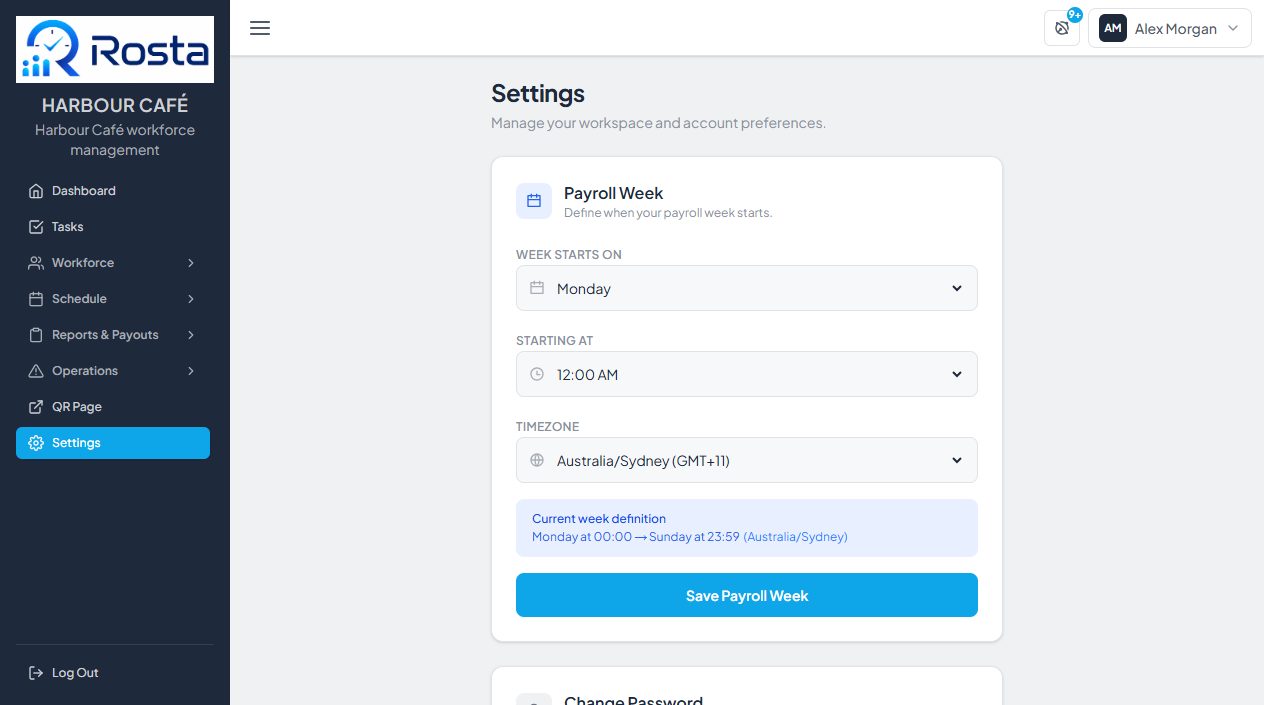Open the Starting At 12:00 AM dropdown
The height and width of the screenshot is (705, 1264).
(747, 374)
